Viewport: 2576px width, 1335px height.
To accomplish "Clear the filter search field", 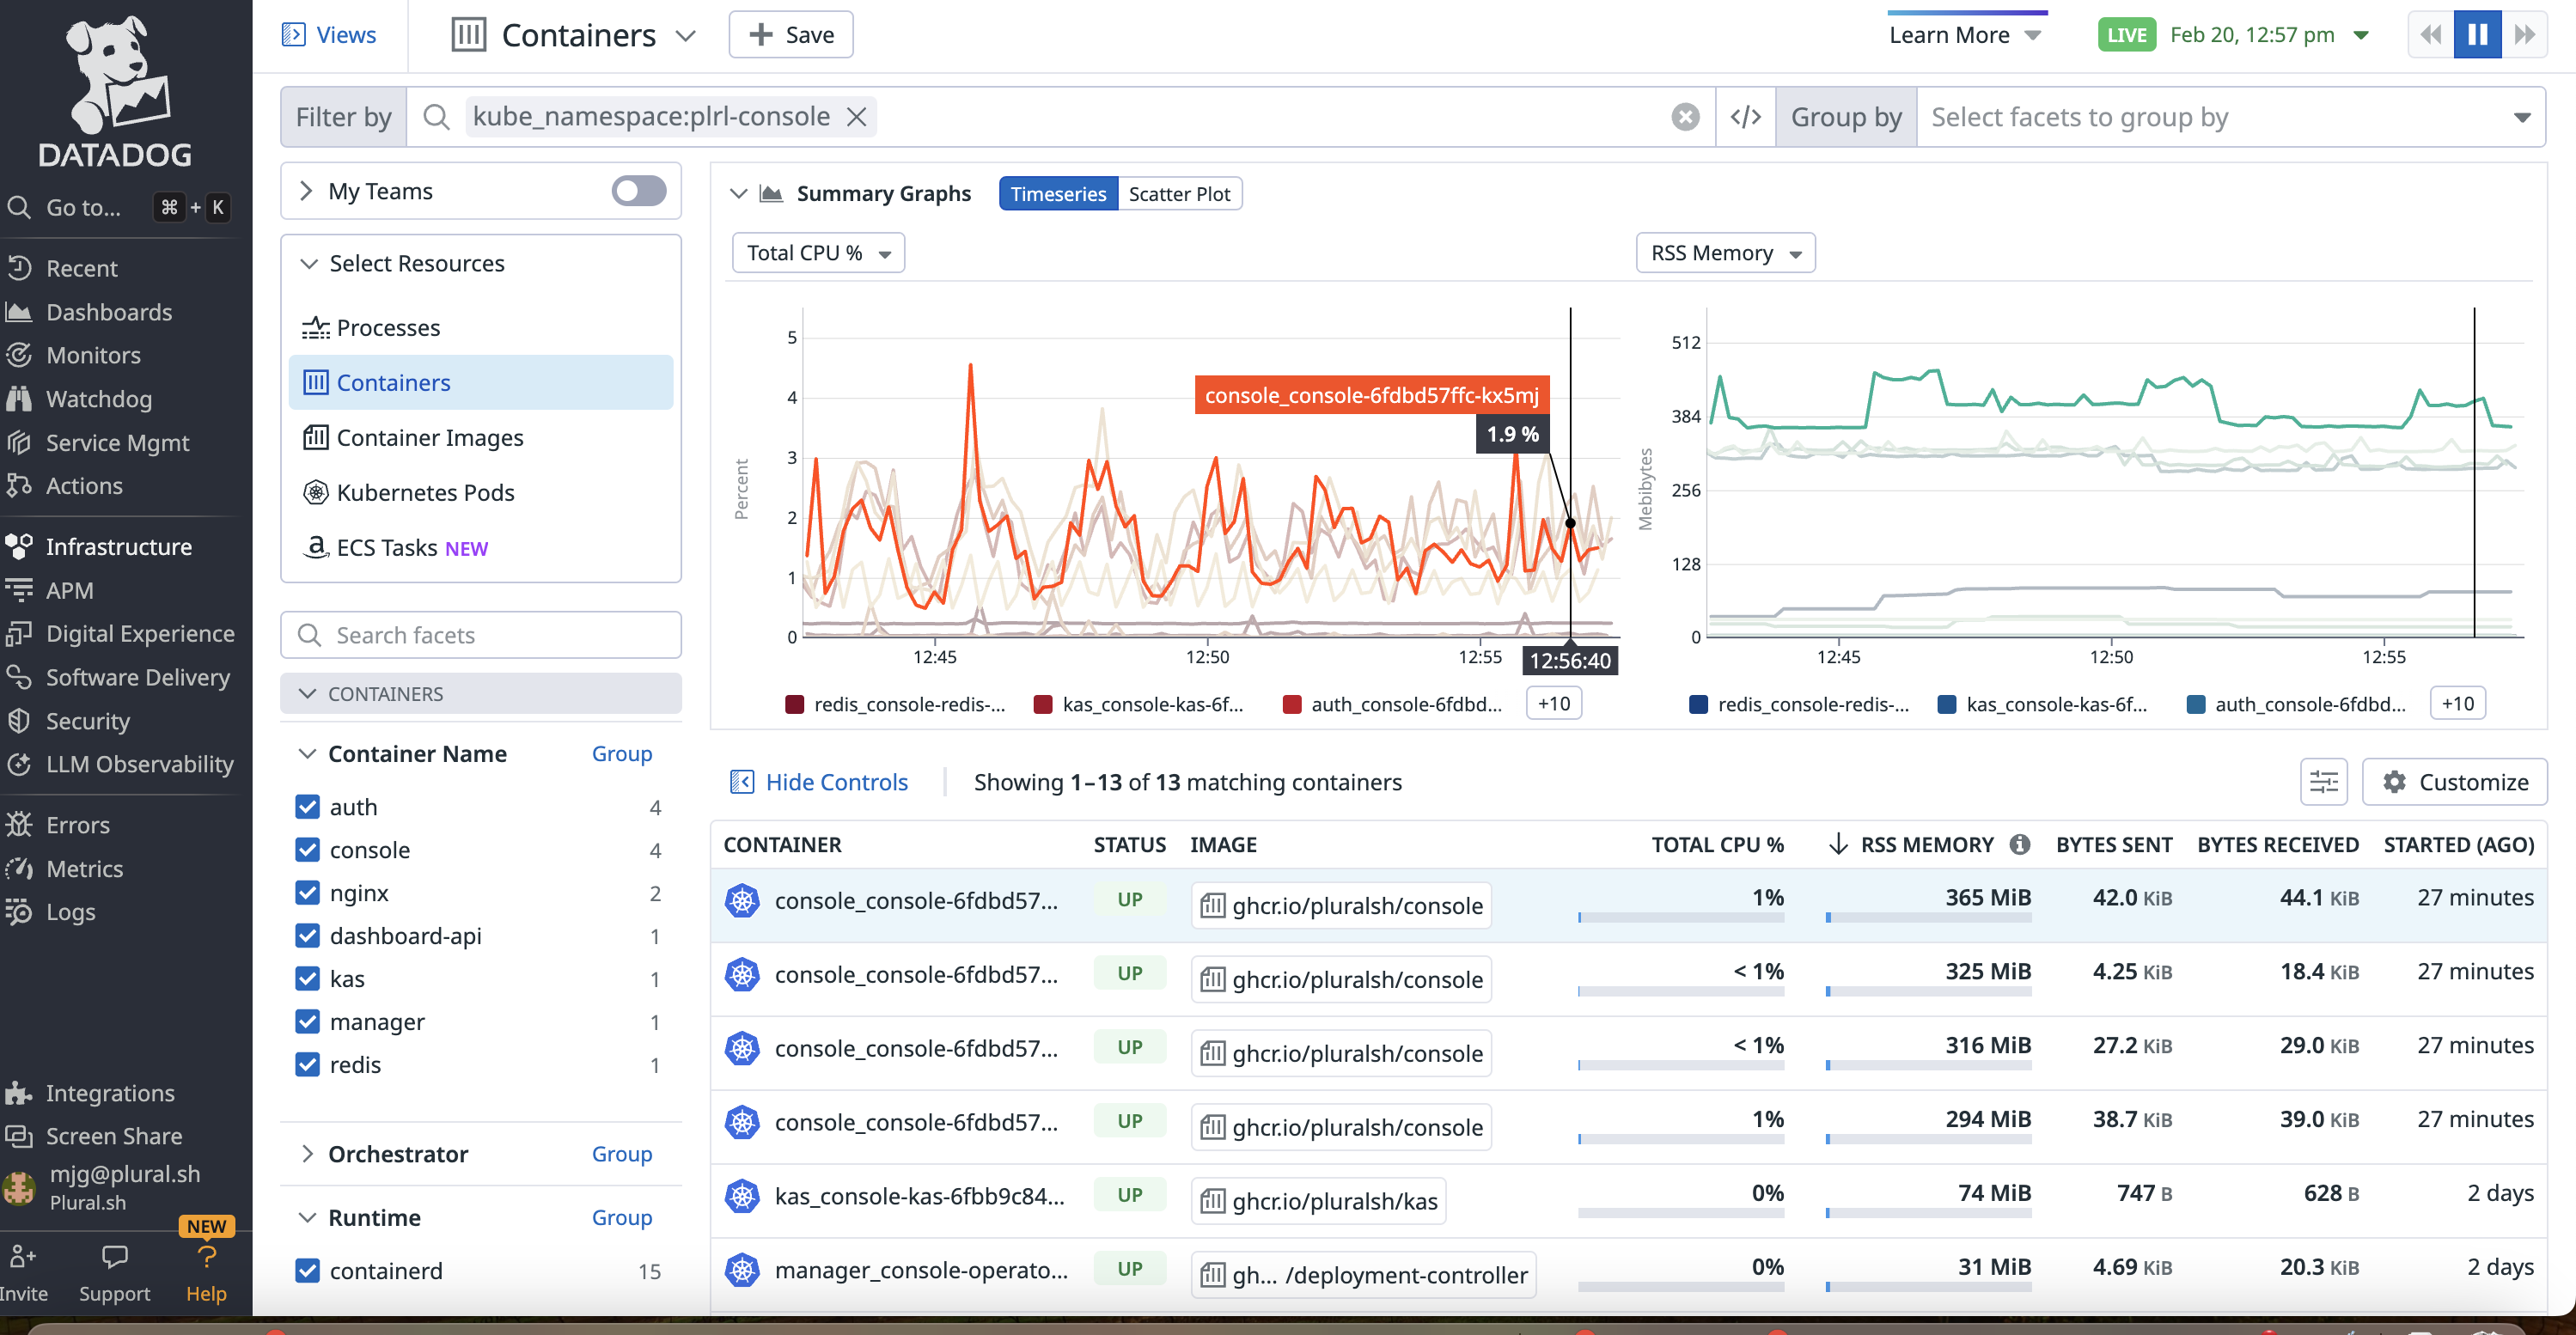I will coord(1686,117).
